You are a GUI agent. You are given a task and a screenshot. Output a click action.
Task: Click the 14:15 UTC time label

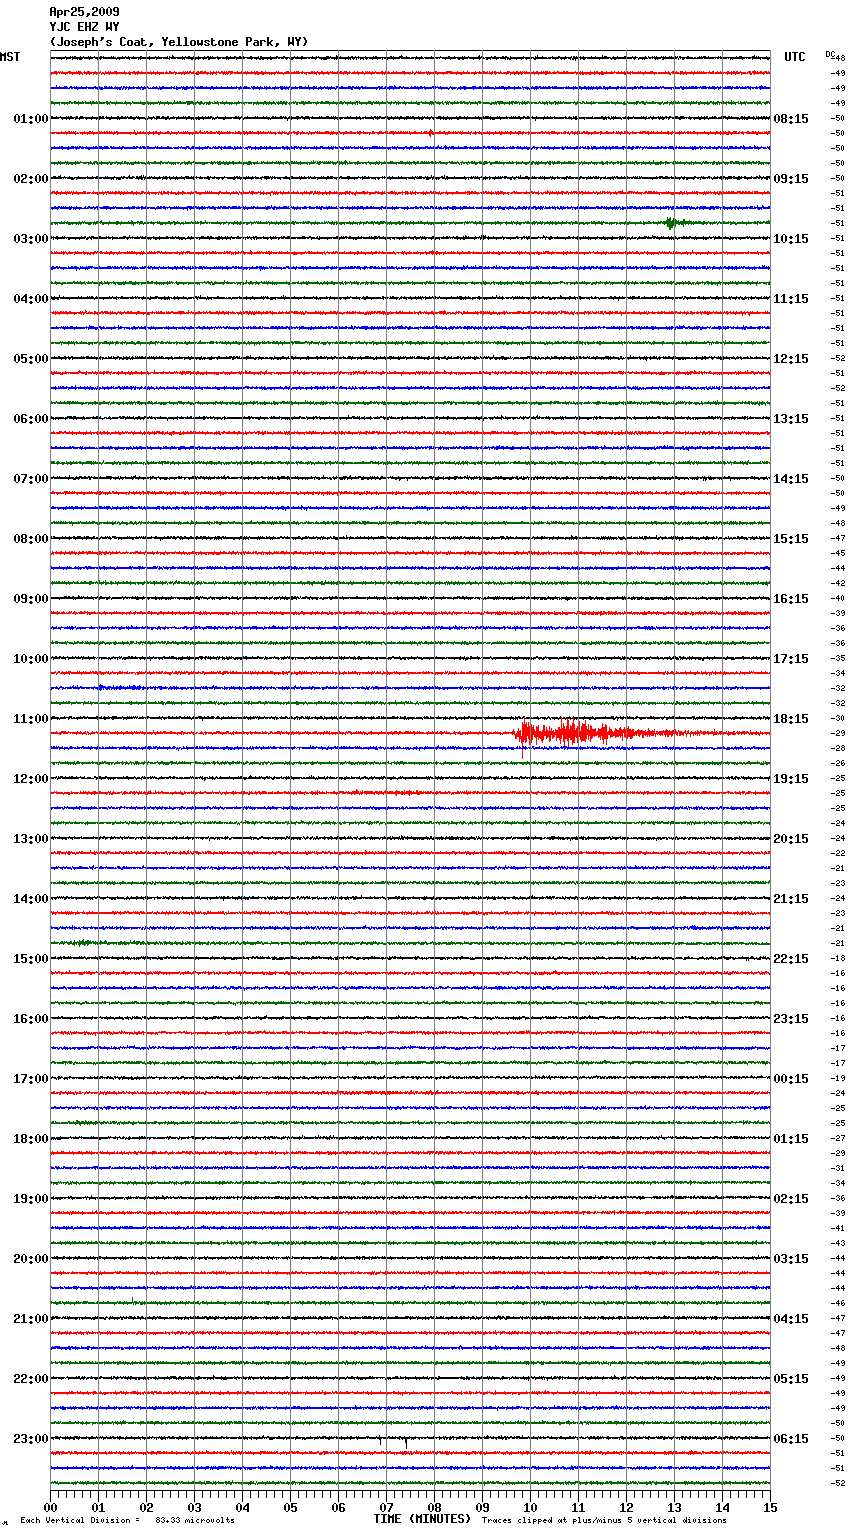pyautogui.click(x=791, y=479)
